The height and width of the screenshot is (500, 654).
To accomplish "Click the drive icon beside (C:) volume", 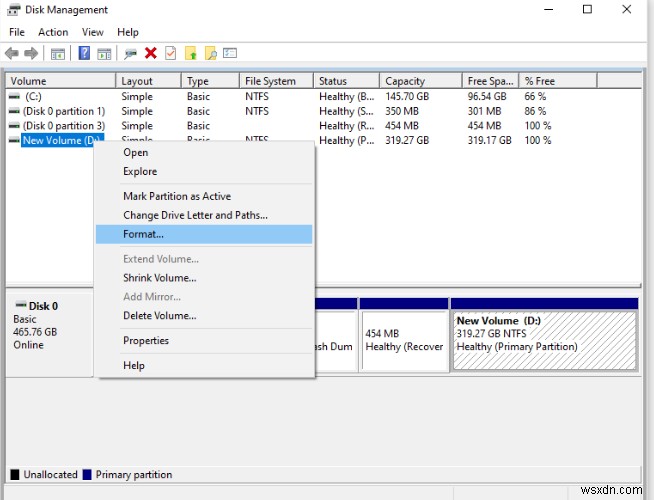I will pyautogui.click(x=14, y=97).
